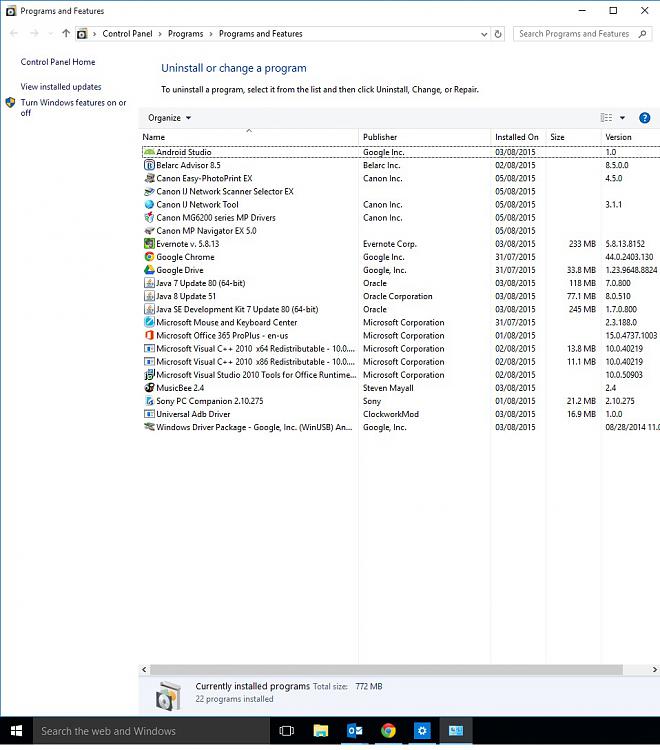
Task: Open File Explorer from the taskbar
Action: (x=321, y=731)
